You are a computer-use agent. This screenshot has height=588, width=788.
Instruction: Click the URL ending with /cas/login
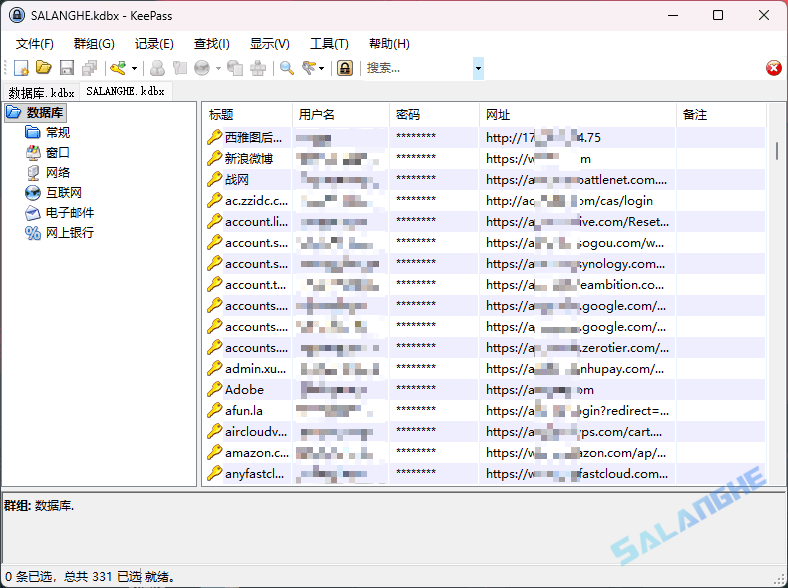[569, 201]
